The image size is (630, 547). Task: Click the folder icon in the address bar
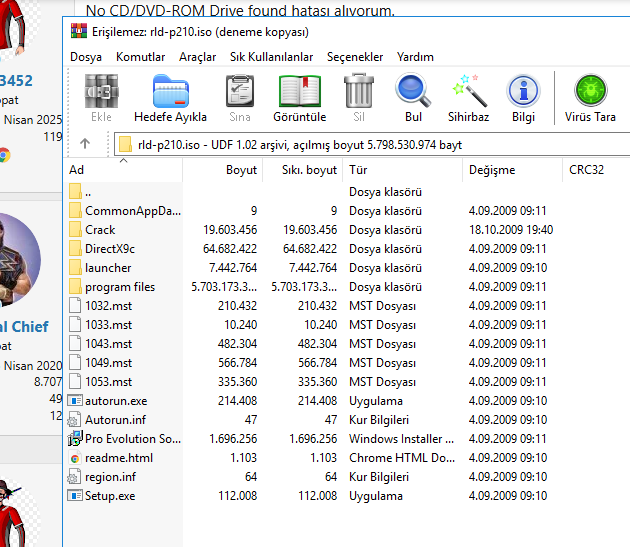125,144
